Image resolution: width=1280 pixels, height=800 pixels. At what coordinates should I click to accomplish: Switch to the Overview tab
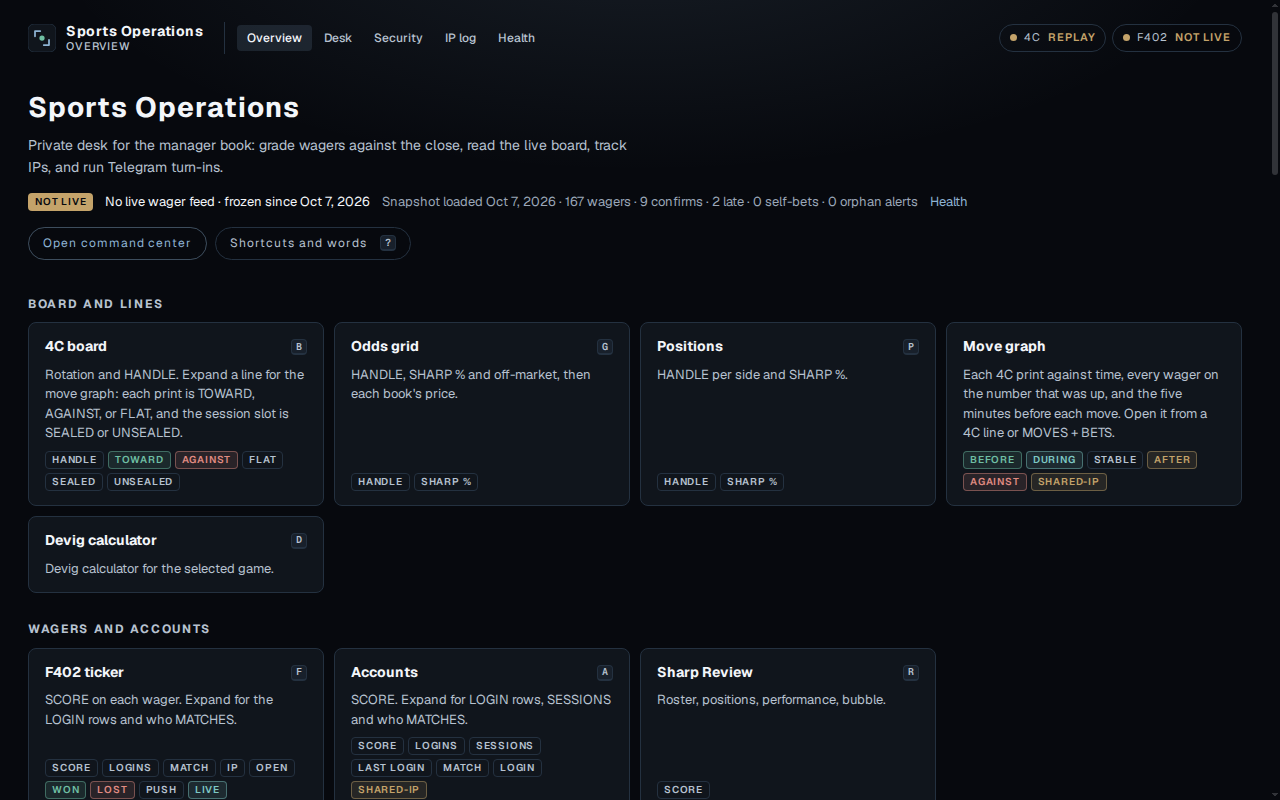pyautogui.click(x=274, y=38)
